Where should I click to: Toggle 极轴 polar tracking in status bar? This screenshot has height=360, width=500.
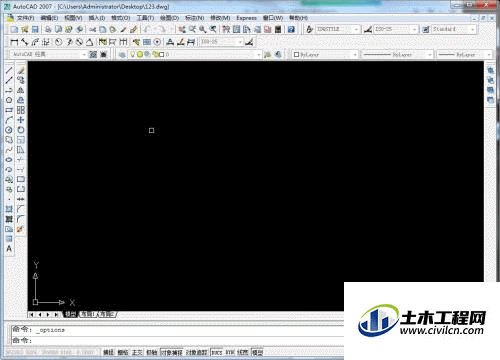pyautogui.click(x=152, y=352)
